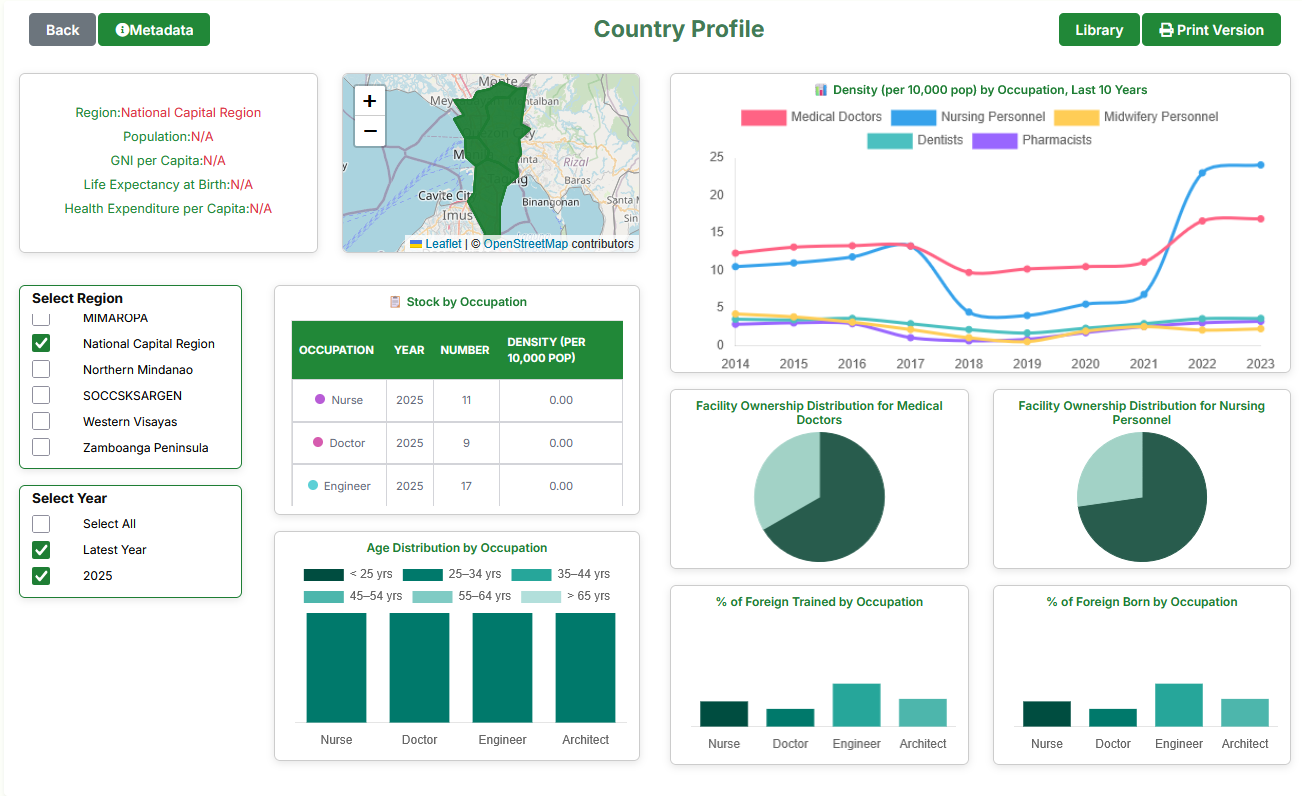Tick the Select All year checkbox
Screen dimensions: 1302x796
(41, 523)
